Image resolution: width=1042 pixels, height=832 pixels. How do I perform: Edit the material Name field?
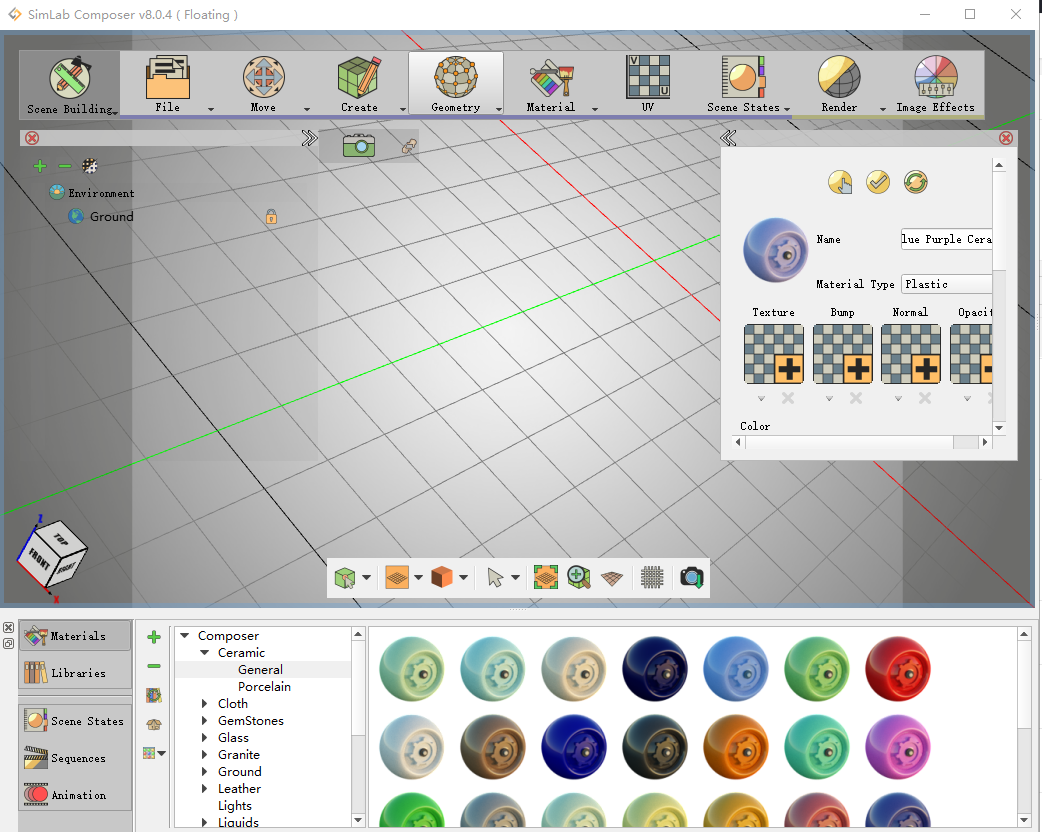coord(946,239)
